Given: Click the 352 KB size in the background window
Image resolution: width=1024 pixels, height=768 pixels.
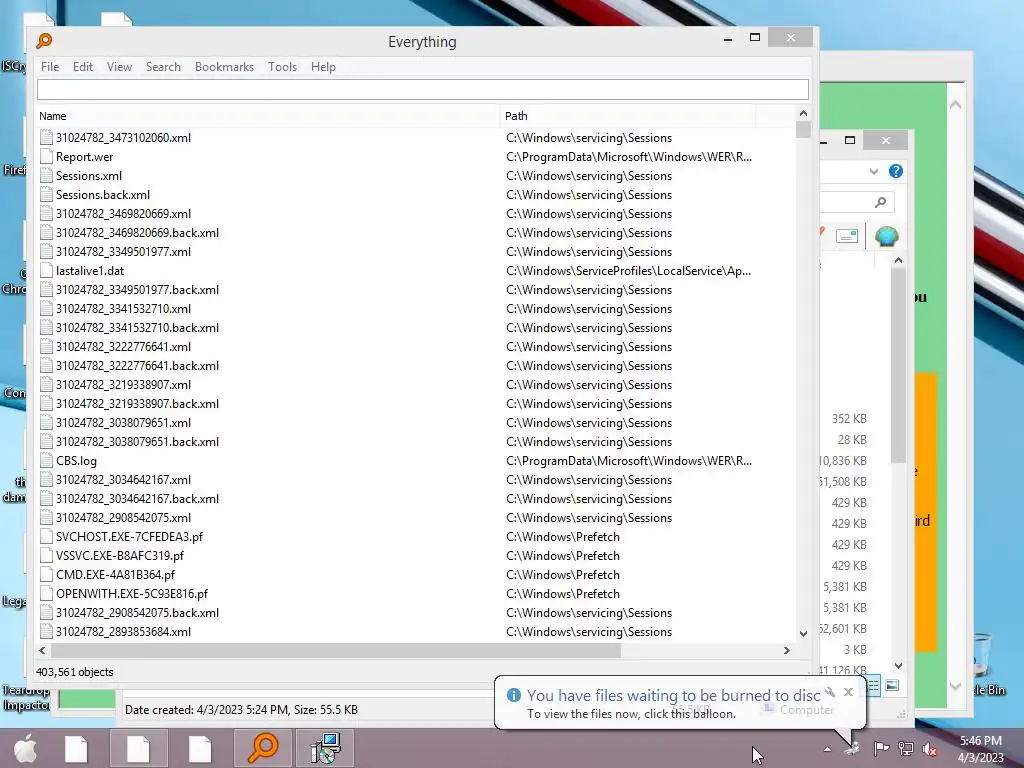Looking at the screenshot, I should 849,419.
